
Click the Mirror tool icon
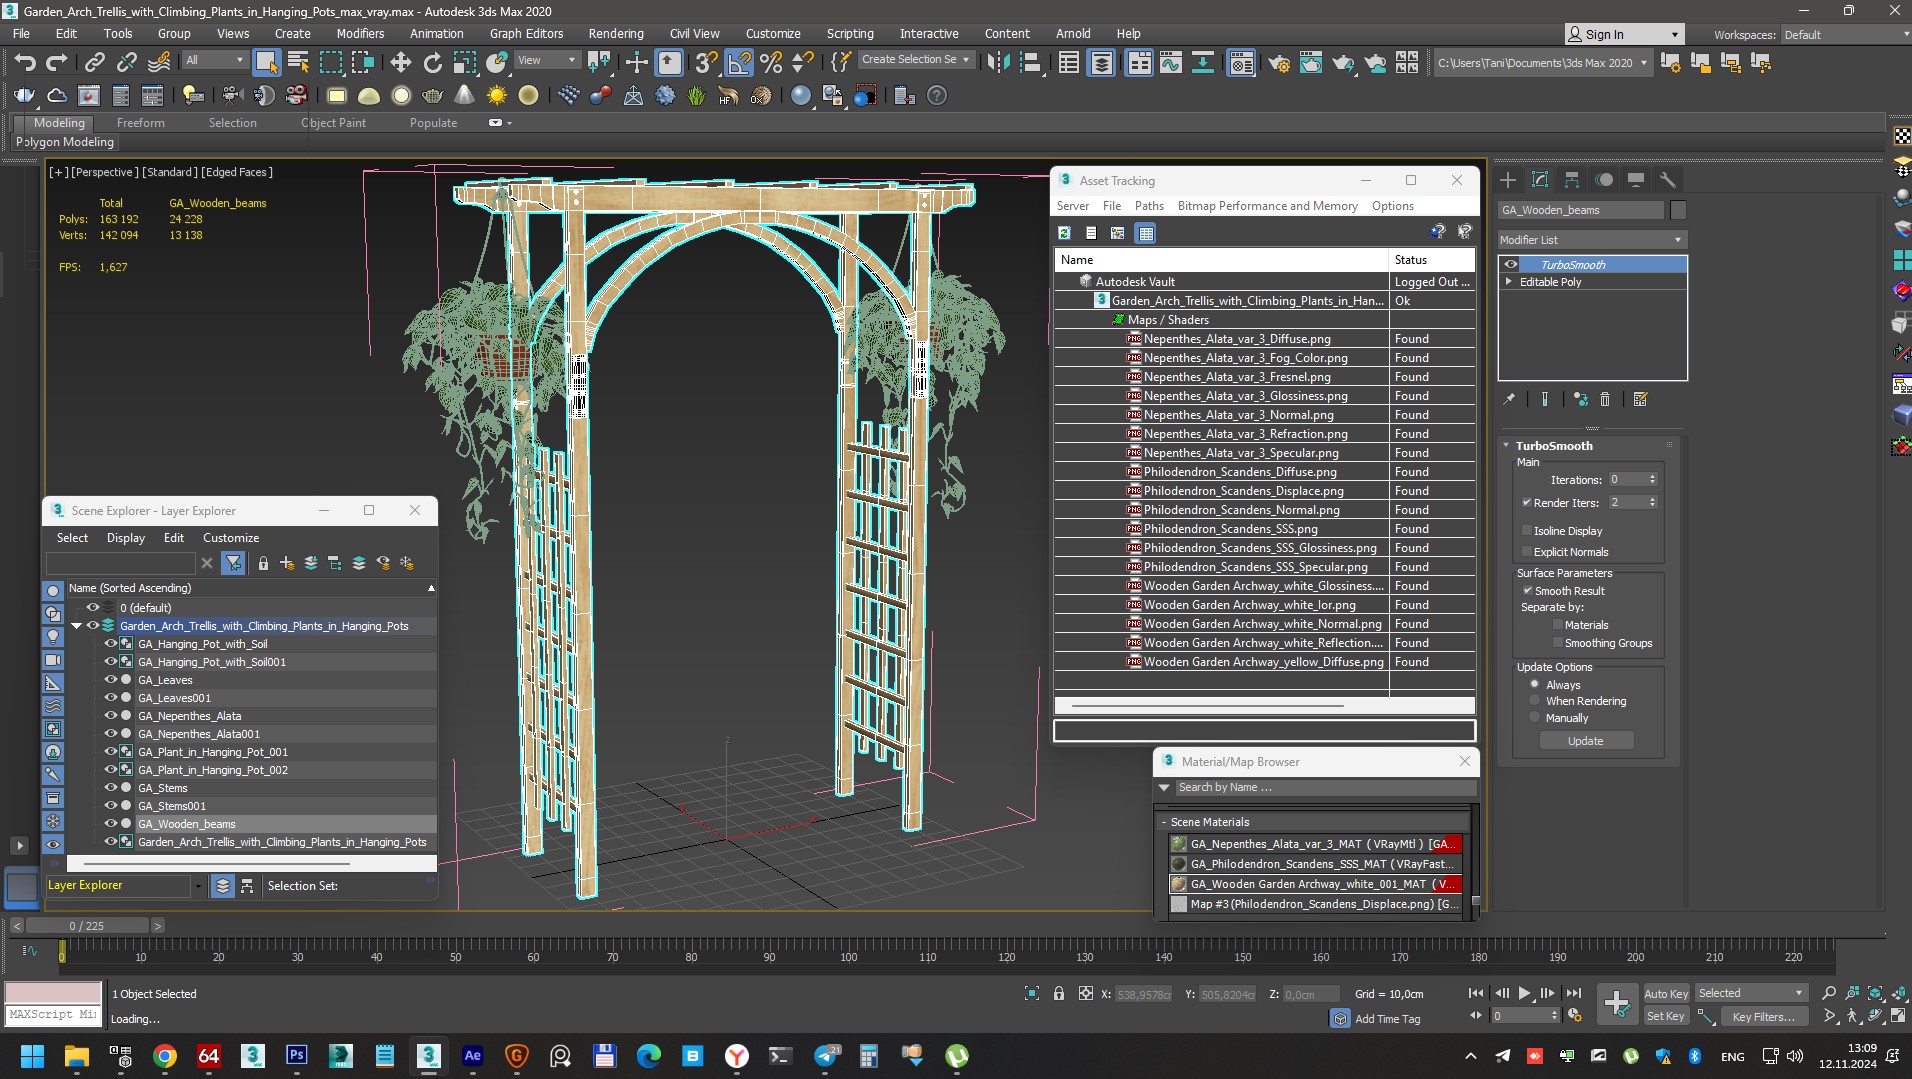pos(998,63)
